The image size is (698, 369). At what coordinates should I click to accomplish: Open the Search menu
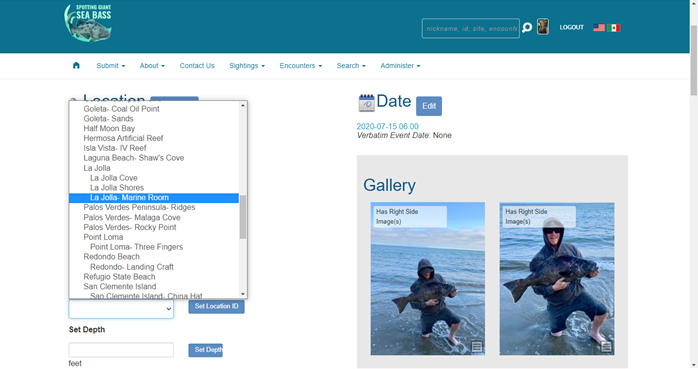point(351,65)
